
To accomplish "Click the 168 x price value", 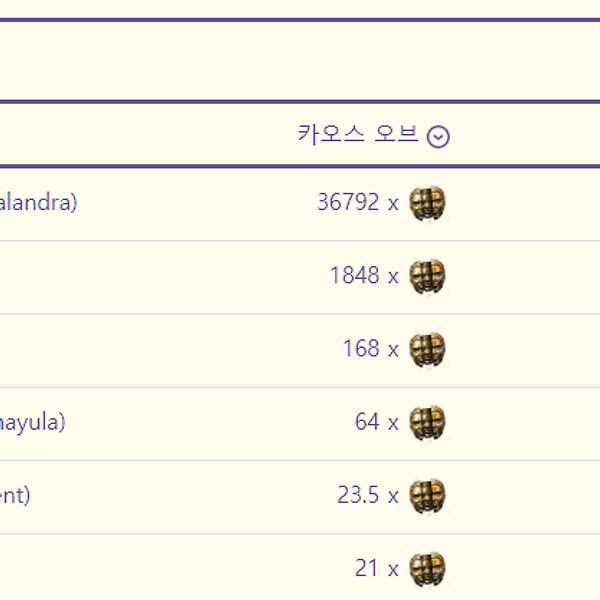I will (x=370, y=349).
